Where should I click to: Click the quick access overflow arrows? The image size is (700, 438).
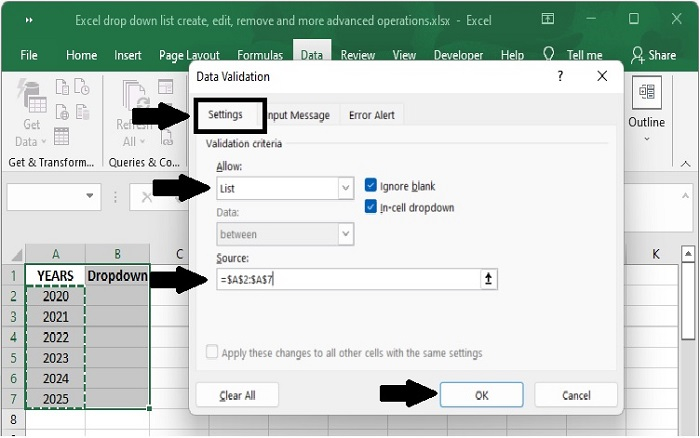pos(29,20)
